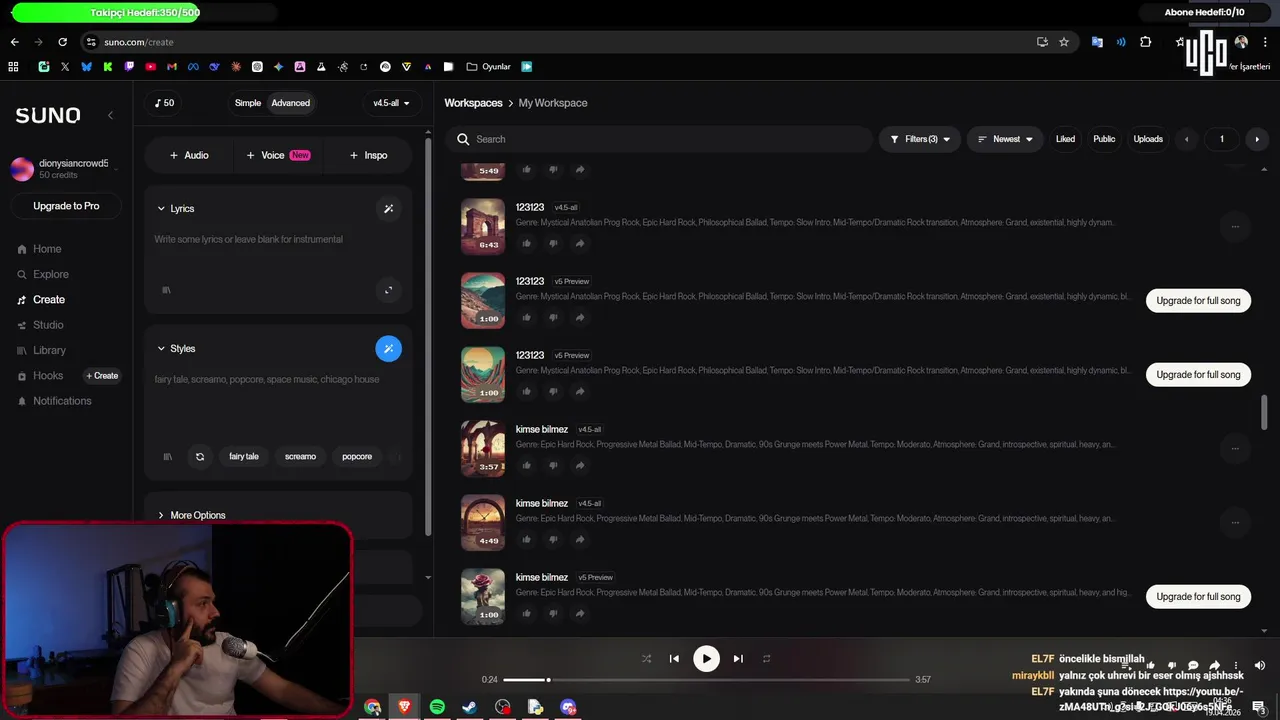Toggle the Liked filter

1065,139
